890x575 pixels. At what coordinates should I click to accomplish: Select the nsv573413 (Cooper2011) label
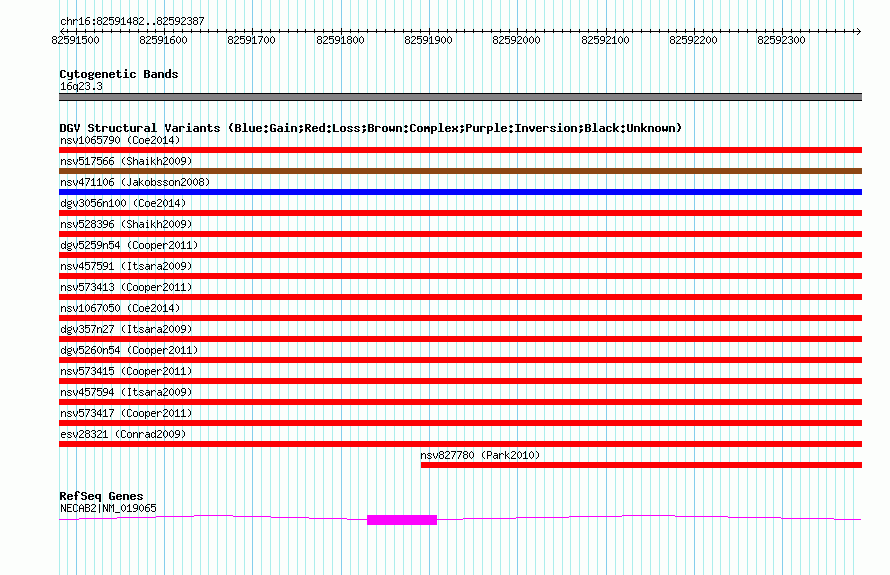(x=126, y=287)
